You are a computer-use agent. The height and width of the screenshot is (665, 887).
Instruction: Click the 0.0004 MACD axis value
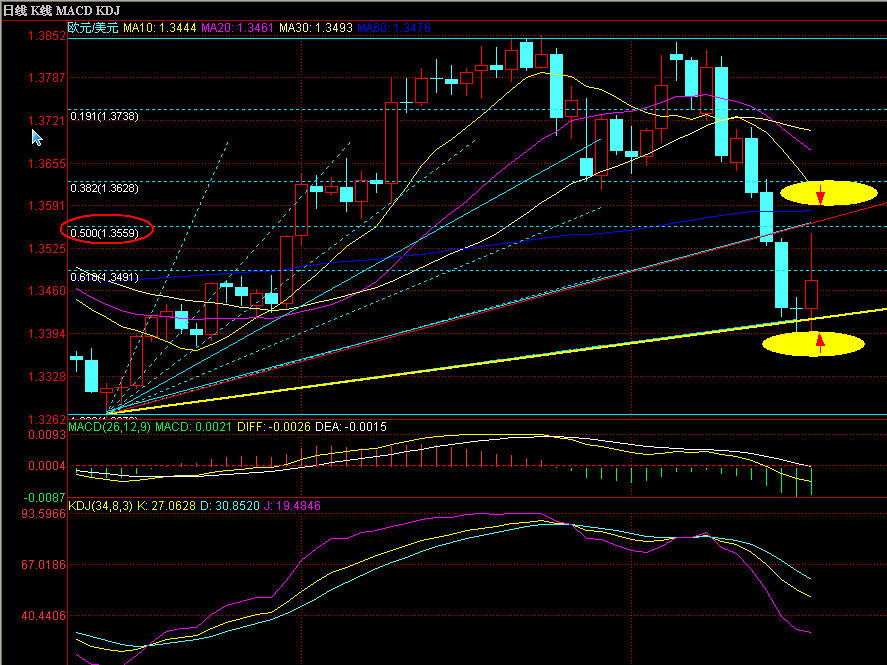(x=47, y=466)
